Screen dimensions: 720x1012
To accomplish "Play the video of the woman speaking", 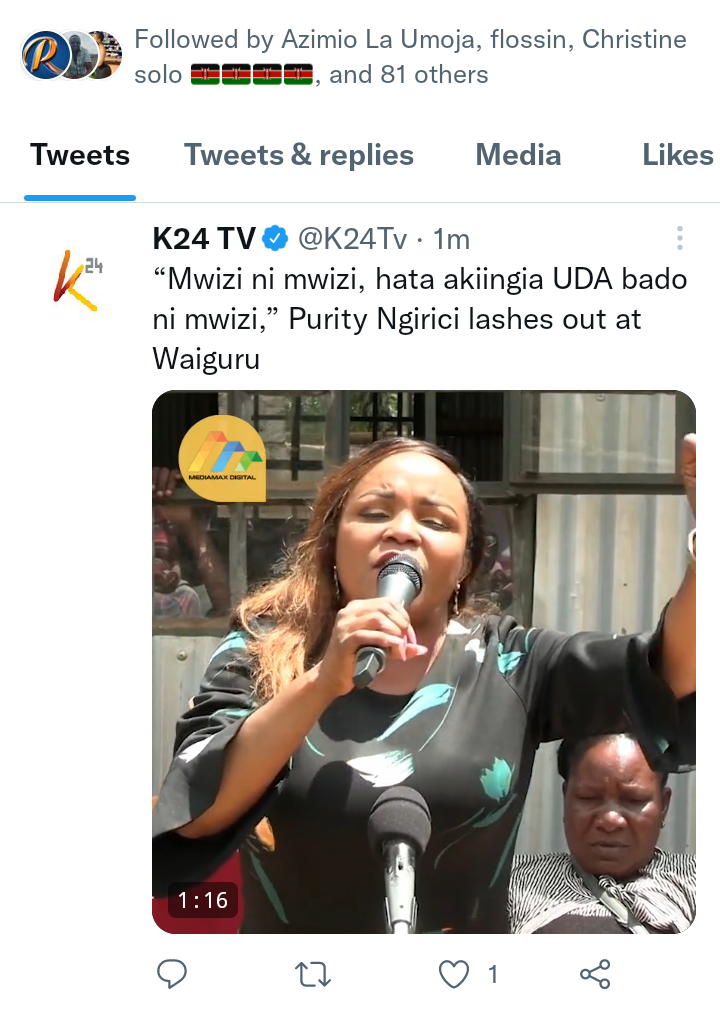I will [x=424, y=662].
